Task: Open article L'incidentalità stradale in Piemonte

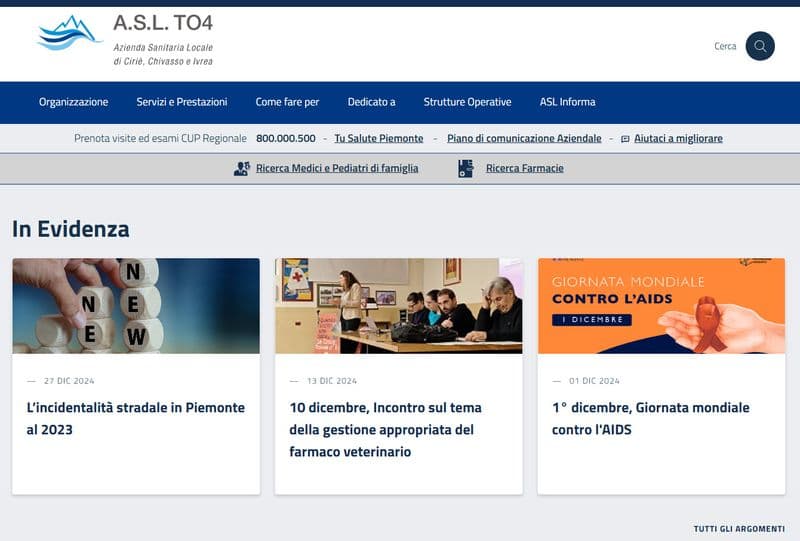Action: (x=136, y=419)
